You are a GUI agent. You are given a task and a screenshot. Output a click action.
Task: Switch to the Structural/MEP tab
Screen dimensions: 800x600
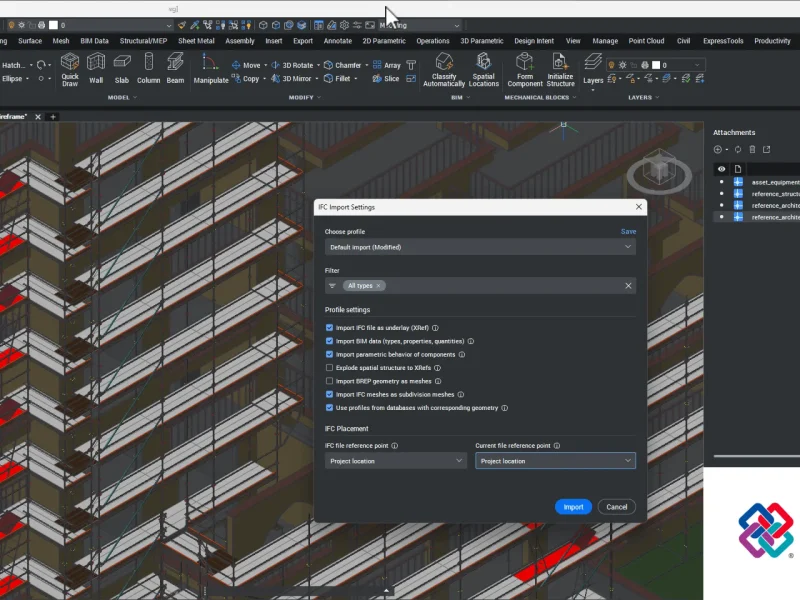point(143,41)
